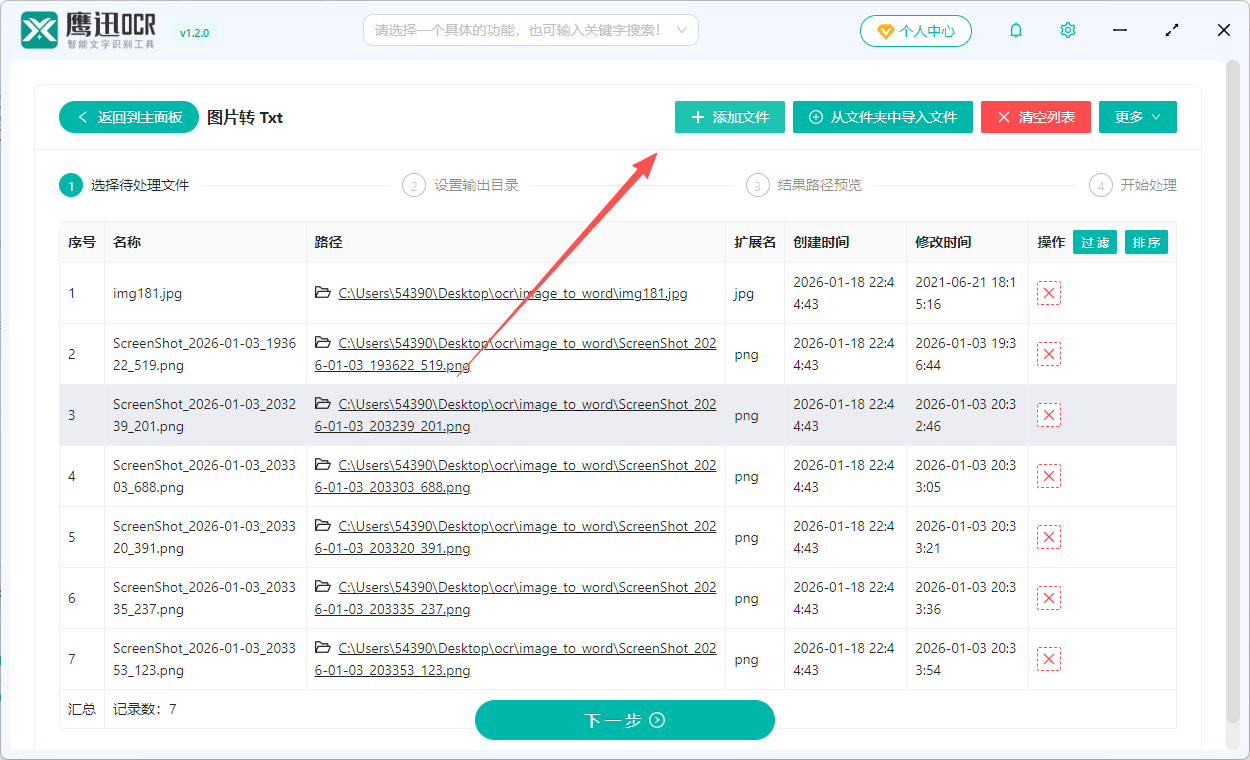Click the 清空列表 button
Image resolution: width=1250 pixels, height=760 pixels.
coord(1035,117)
